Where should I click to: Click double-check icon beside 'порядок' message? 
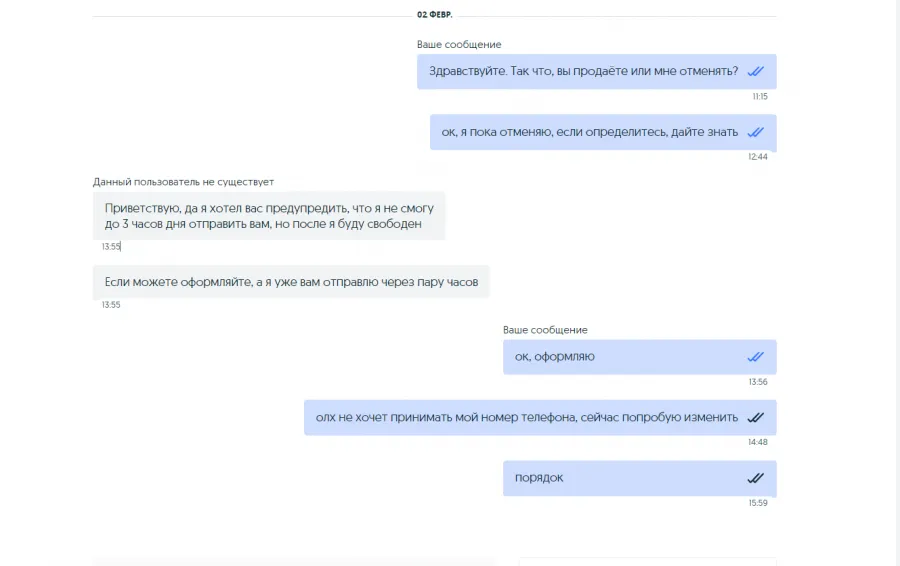pyautogui.click(x=755, y=478)
